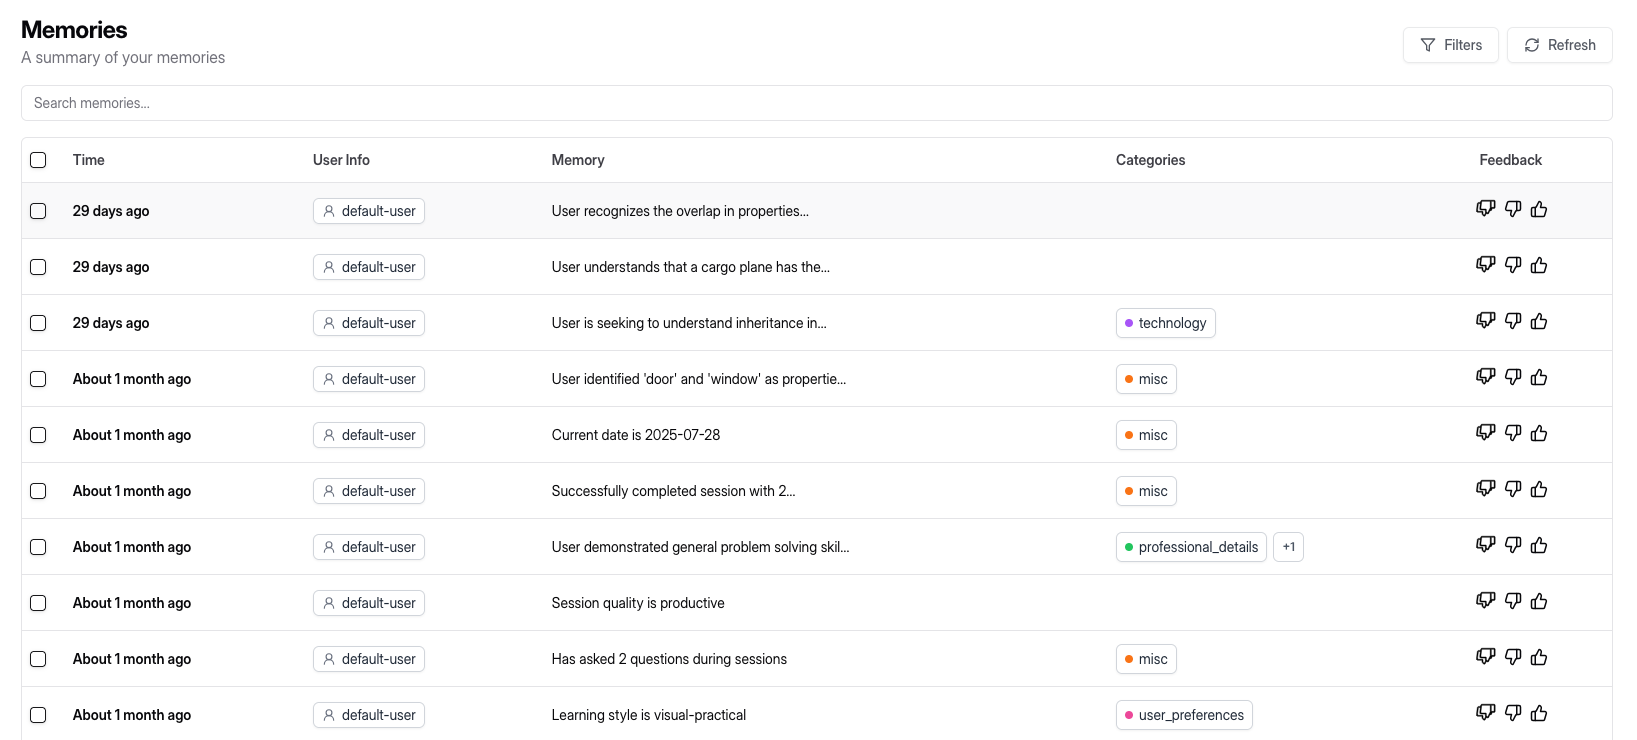Select the 'cargo plane' memory row checkbox
Viewport: 1637px width, 740px height.
[x=38, y=267]
